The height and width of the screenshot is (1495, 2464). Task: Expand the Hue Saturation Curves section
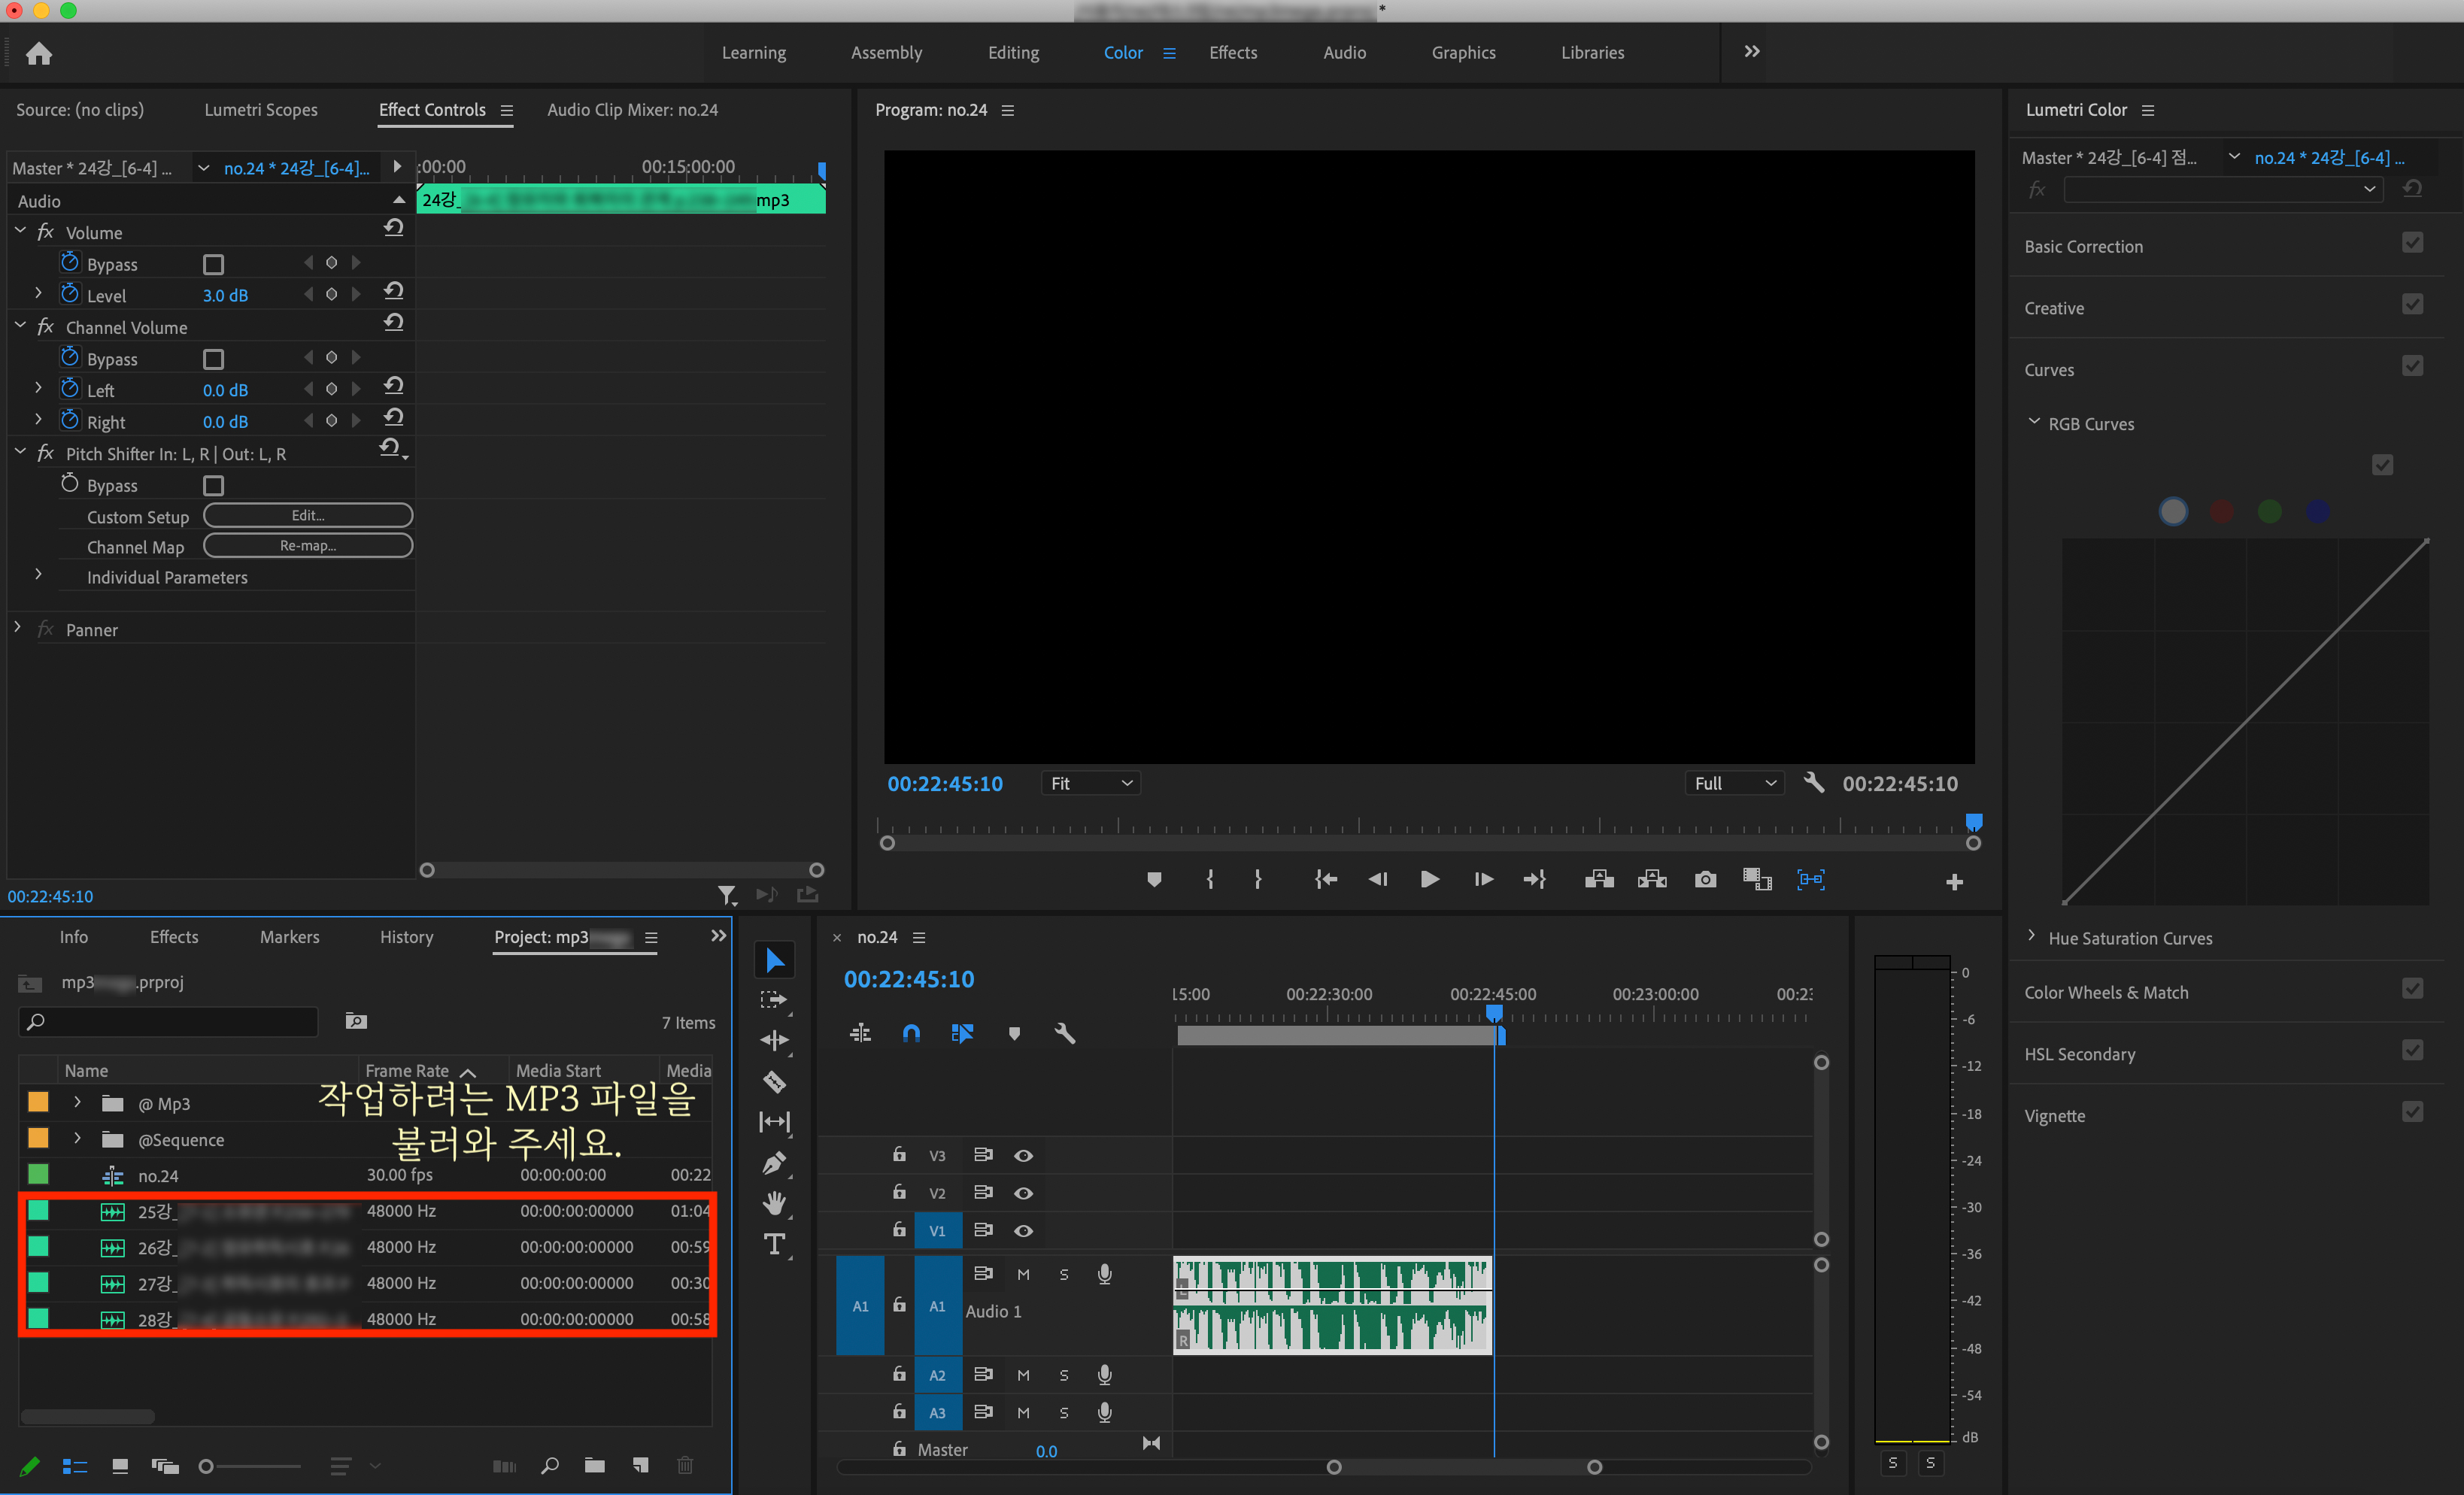point(2031,936)
